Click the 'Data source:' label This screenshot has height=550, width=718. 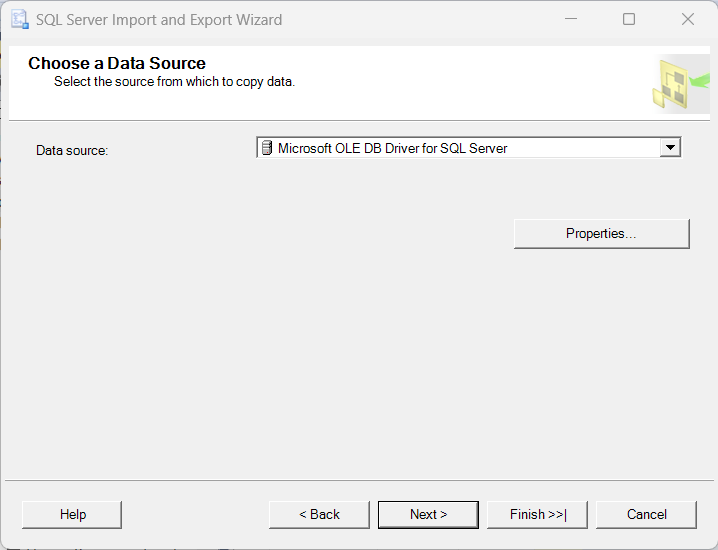coord(72,150)
